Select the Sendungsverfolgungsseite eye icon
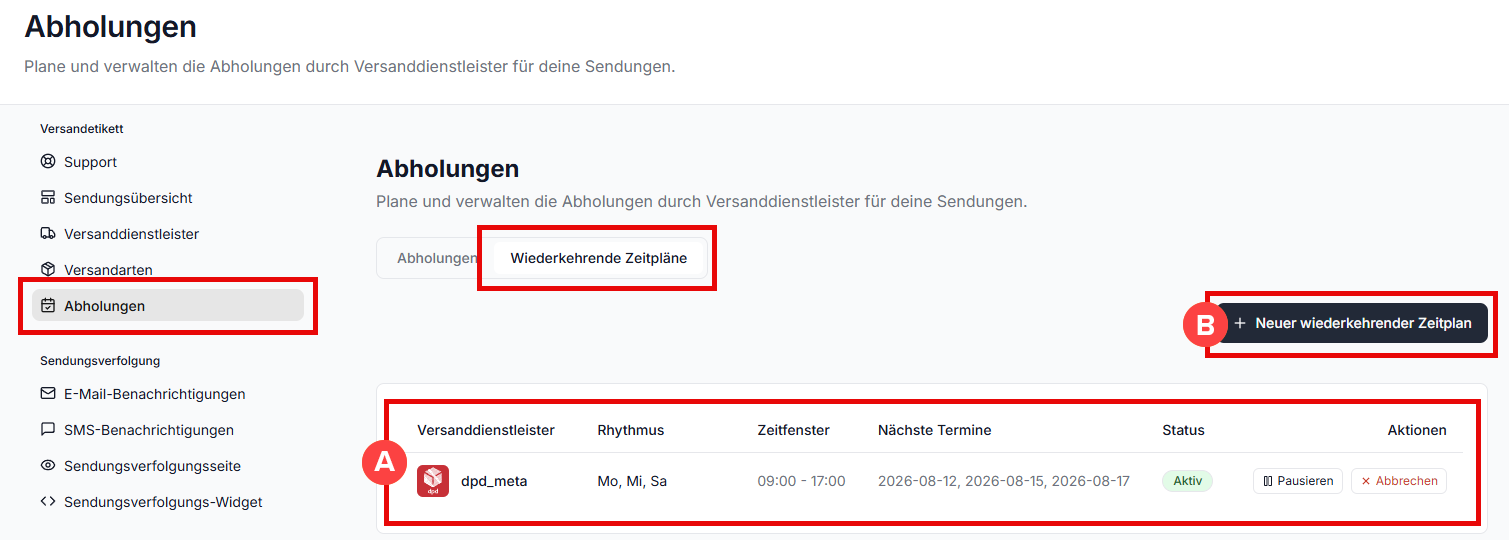The width and height of the screenshot is (1509, 540). [x=48, y=466]
